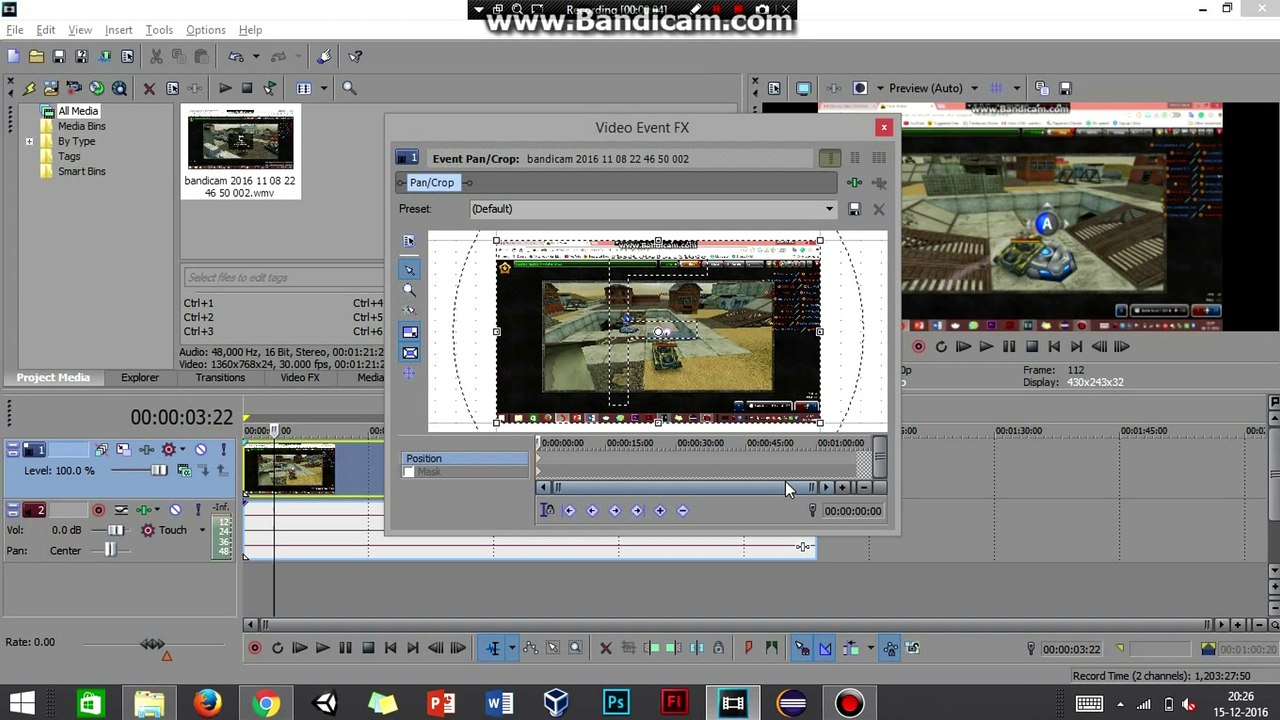Switch to the Explorer tab
Screen dimensions: 1280x720
[140, 378]
